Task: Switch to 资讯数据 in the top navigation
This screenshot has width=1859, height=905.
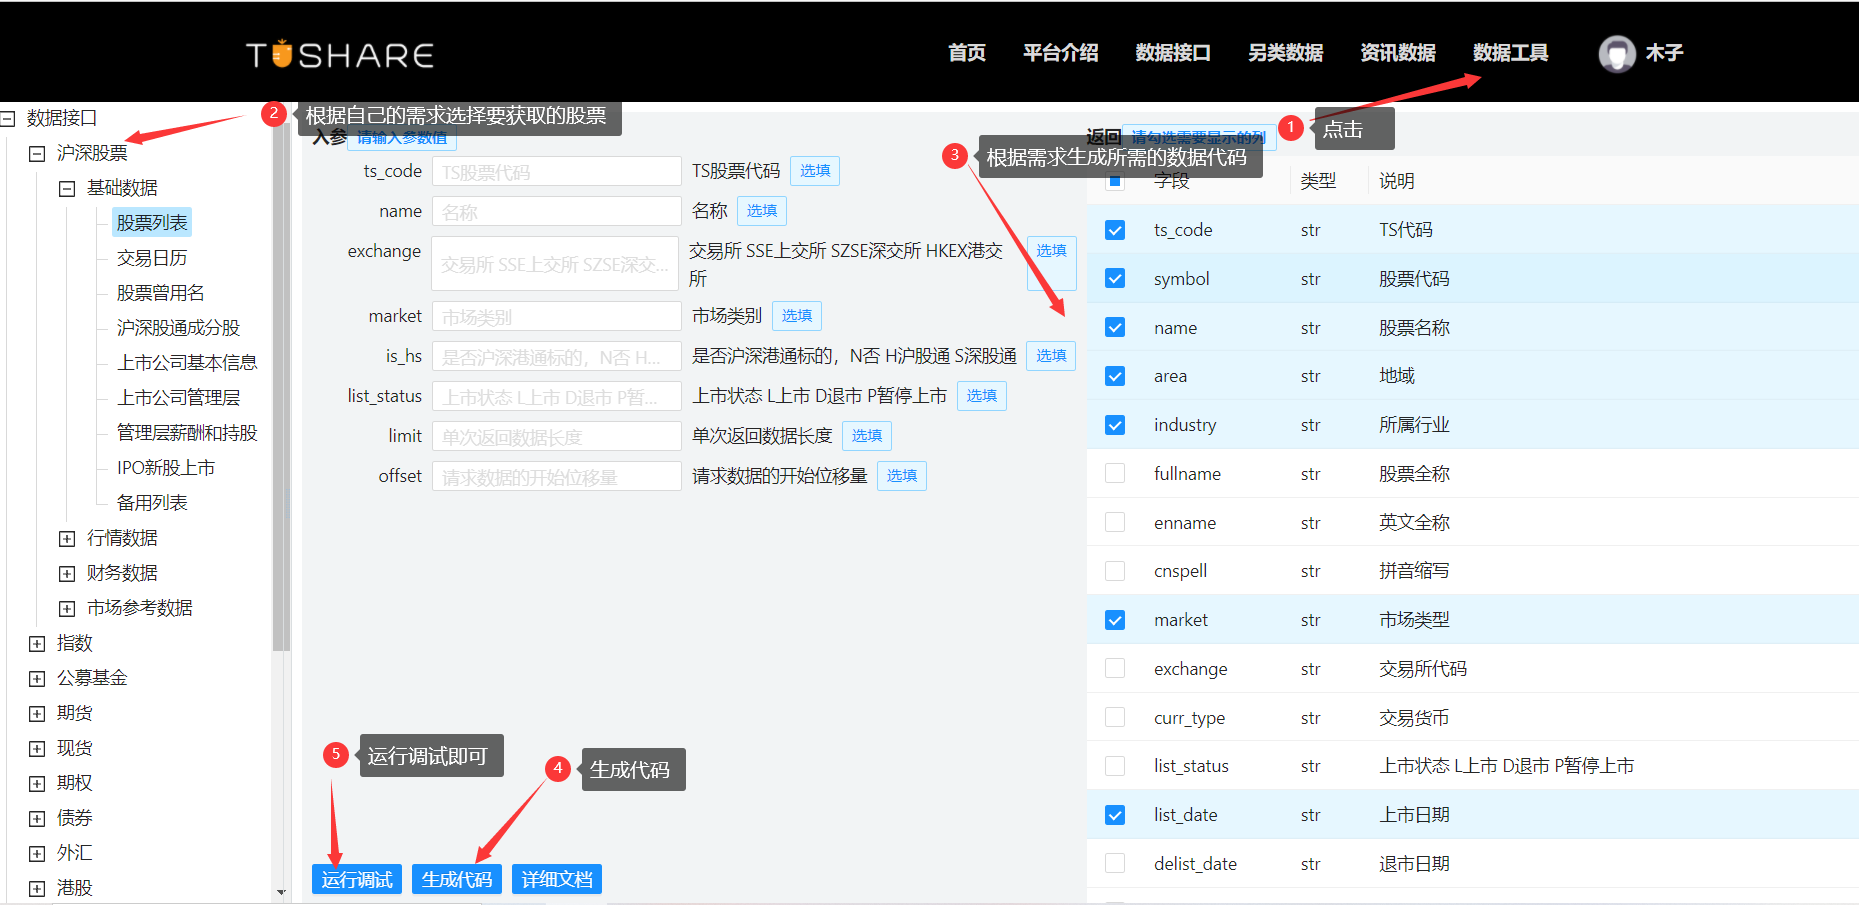Action: (x=1397, y=52)
